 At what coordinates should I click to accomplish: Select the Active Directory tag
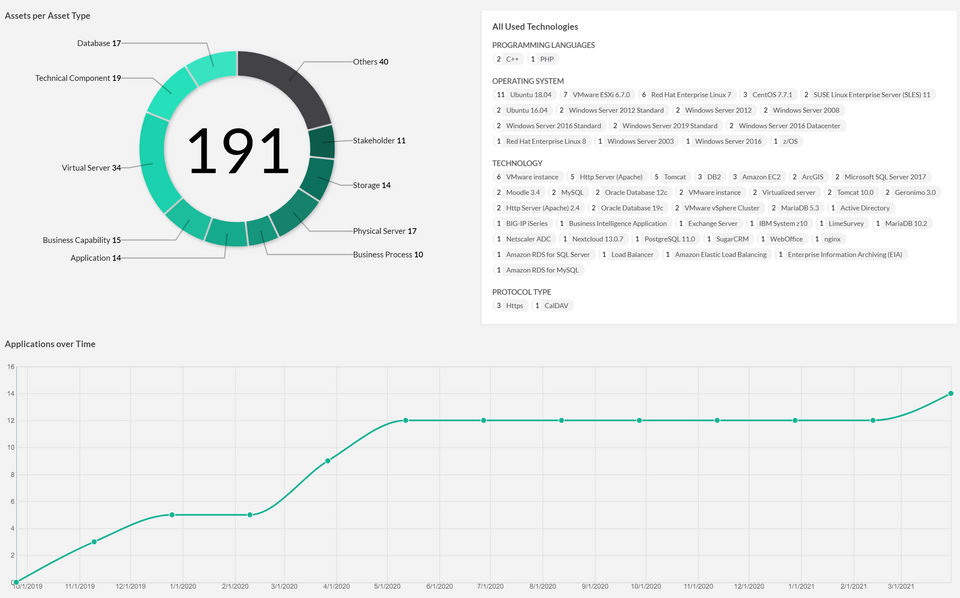tap(860, 208)
